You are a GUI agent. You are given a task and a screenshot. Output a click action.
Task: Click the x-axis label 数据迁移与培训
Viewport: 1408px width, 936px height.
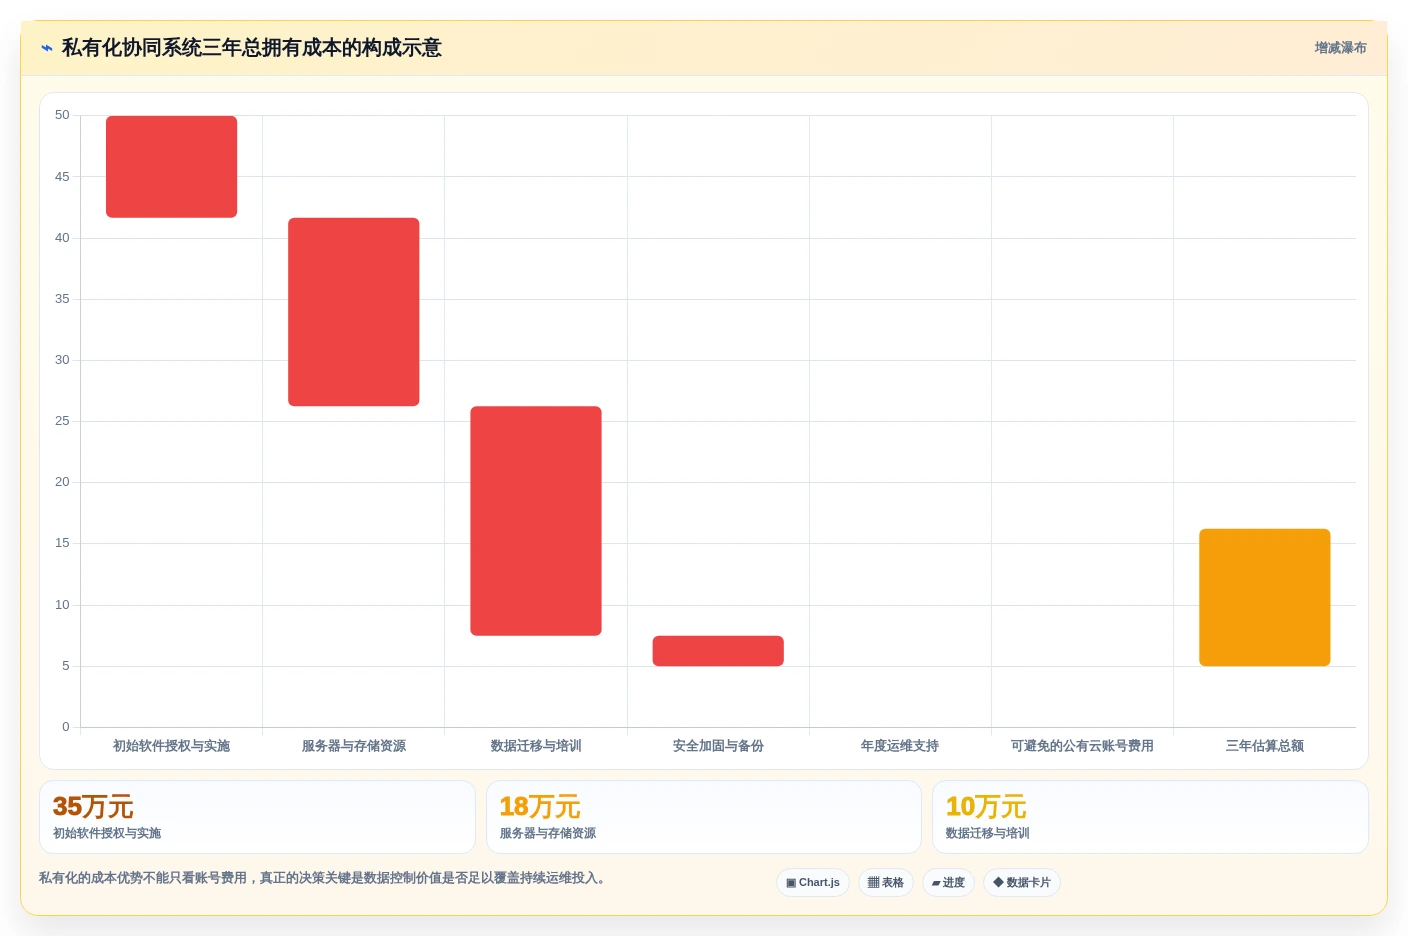(x=536, y=746)
